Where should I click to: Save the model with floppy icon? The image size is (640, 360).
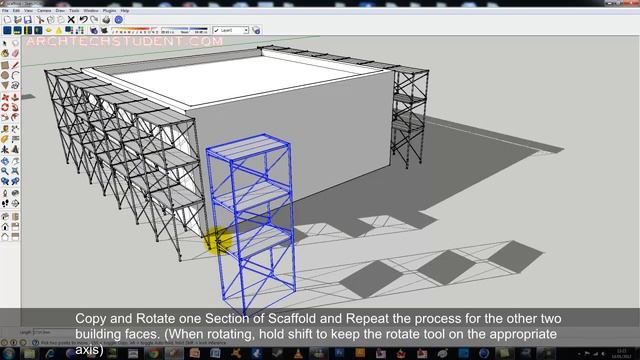tap(28, 20)
